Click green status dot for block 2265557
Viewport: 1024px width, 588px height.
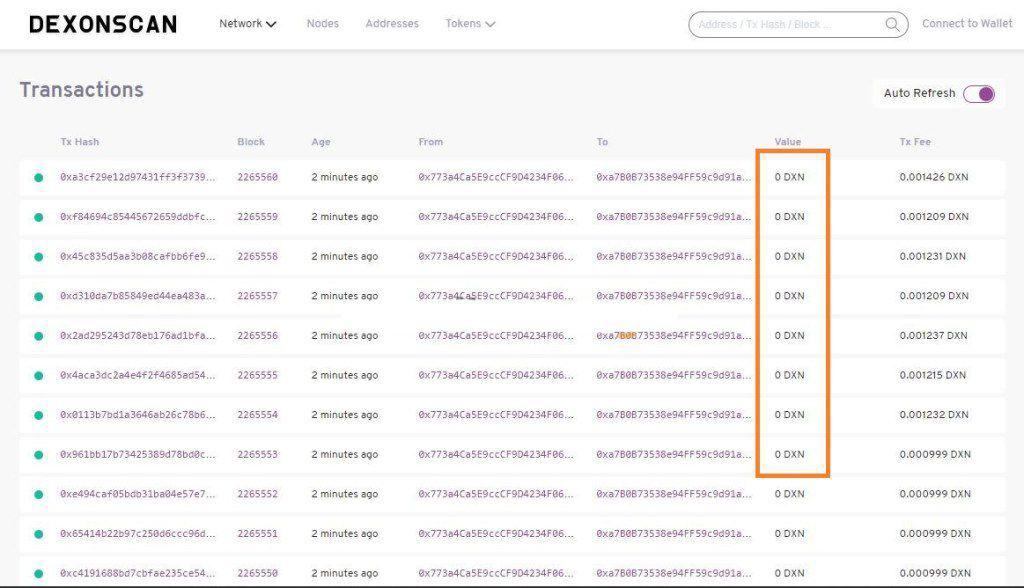click(39, 297)
